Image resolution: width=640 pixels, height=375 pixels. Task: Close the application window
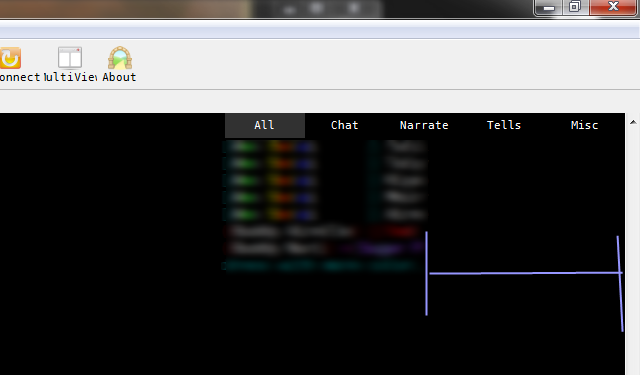[x=613, y=7]
